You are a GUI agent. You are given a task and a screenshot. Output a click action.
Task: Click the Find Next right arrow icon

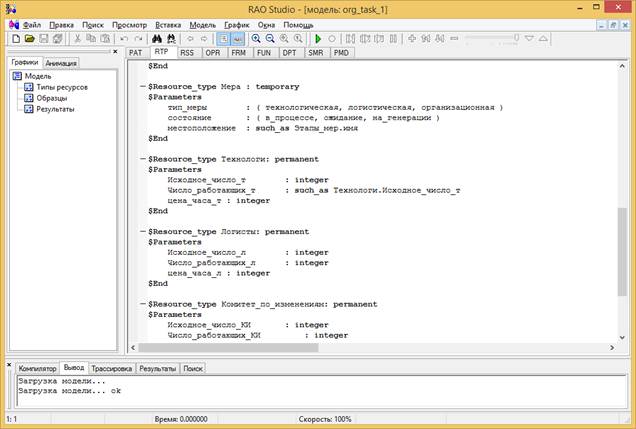pyautogui.click(x=204, y=39)
